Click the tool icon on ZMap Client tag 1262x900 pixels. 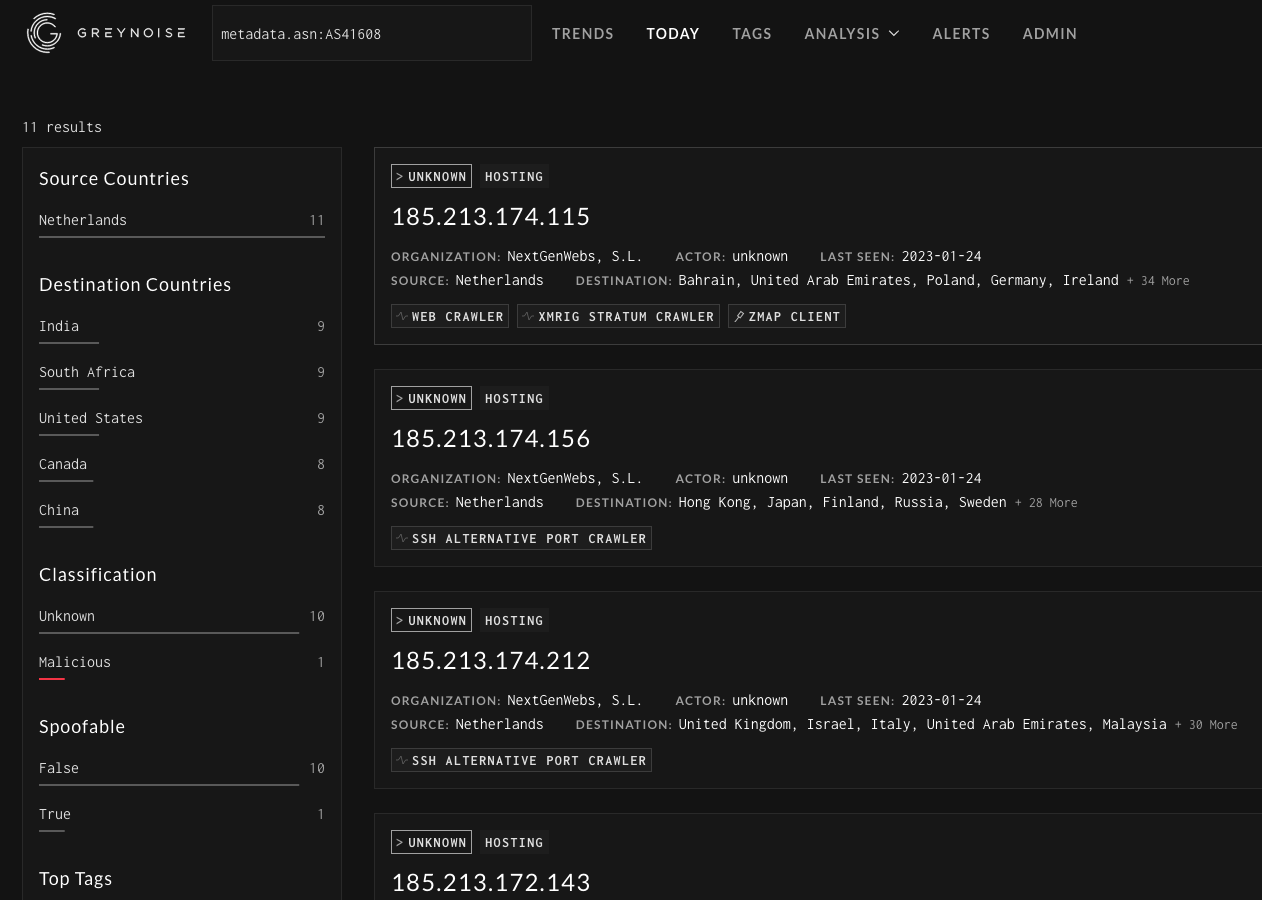tap(739, 316)
